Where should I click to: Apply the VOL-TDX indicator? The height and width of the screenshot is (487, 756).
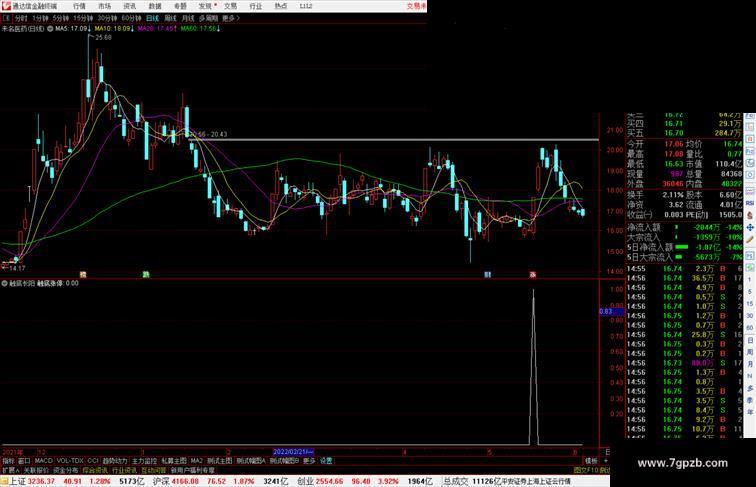click(x=70, y=461)
